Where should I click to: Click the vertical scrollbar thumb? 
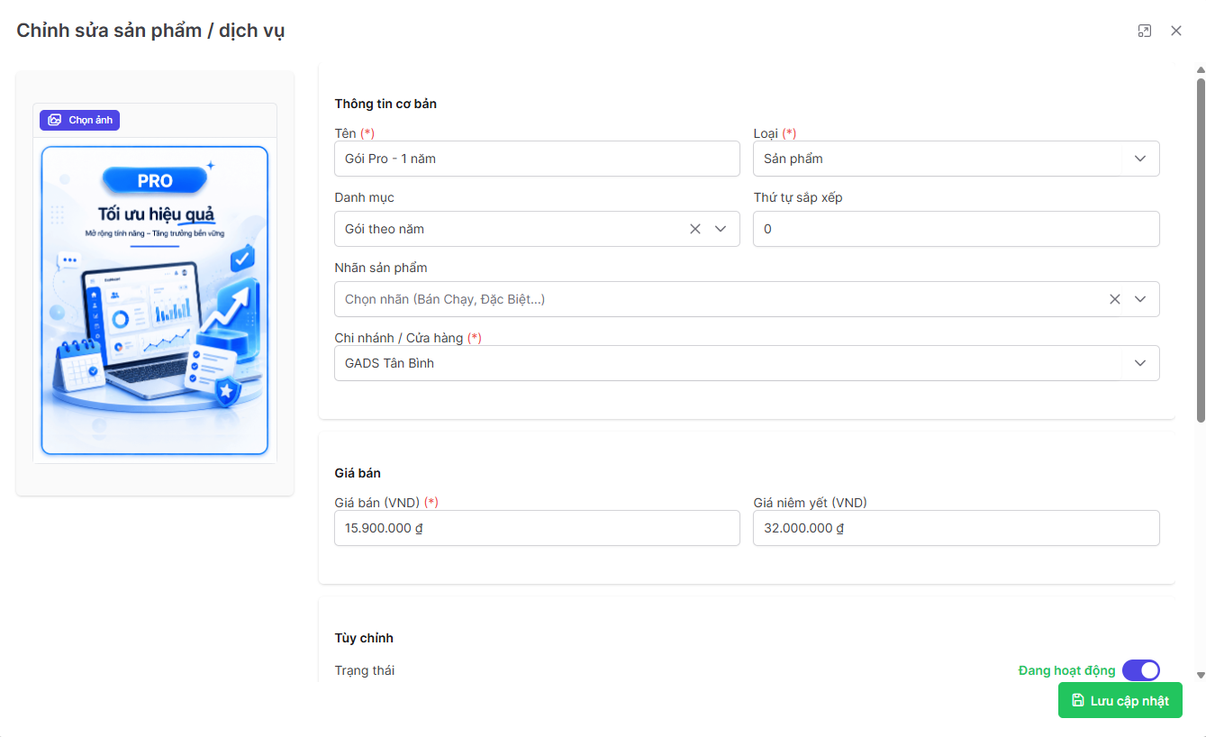point(1201,250)
